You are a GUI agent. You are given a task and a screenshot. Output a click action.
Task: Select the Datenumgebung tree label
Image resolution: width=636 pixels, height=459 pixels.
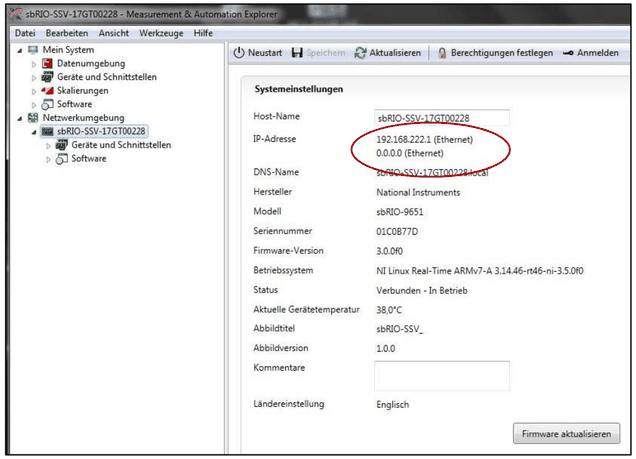(91, 63)
